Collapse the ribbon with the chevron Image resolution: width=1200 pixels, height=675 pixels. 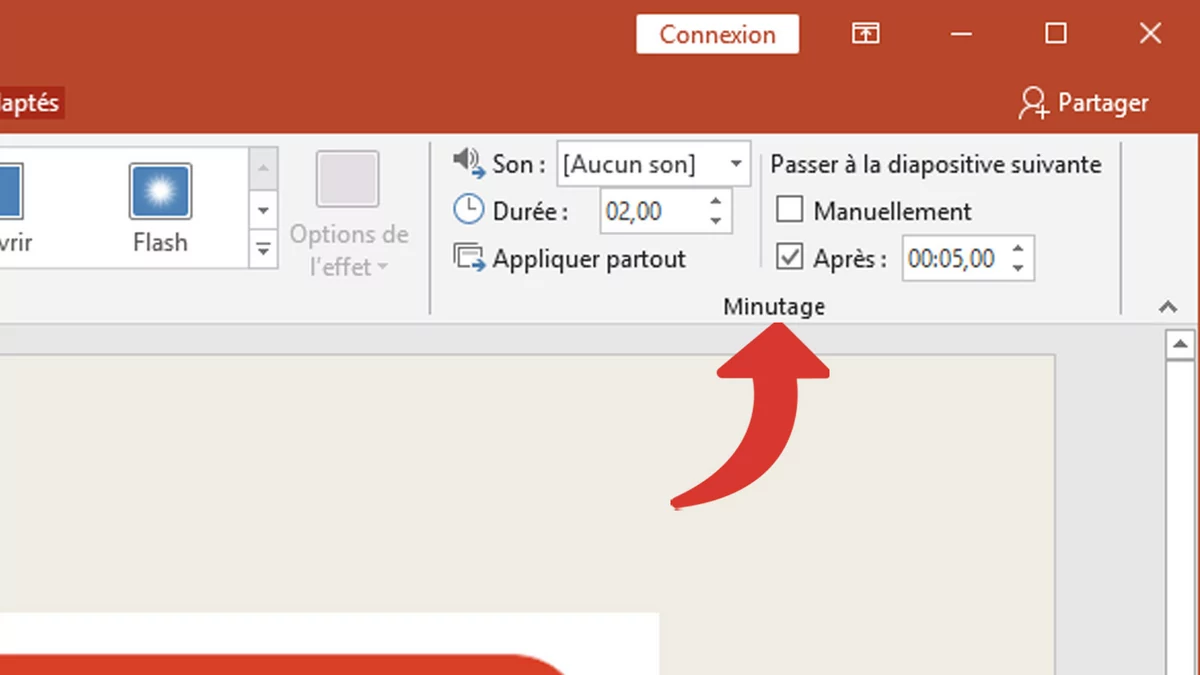(x=1168, y=307)
